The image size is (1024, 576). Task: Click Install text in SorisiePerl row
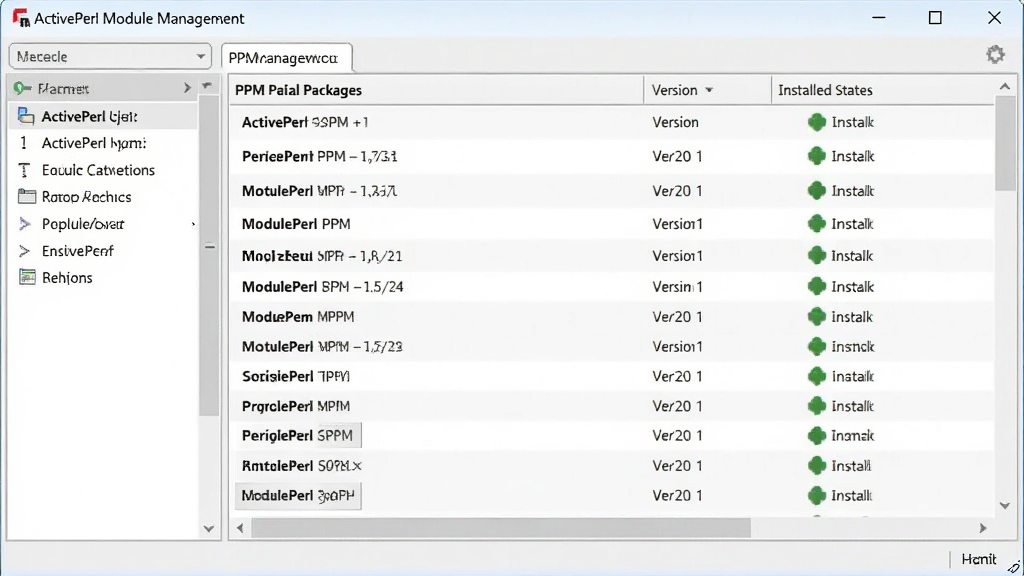tap(852, 376)
